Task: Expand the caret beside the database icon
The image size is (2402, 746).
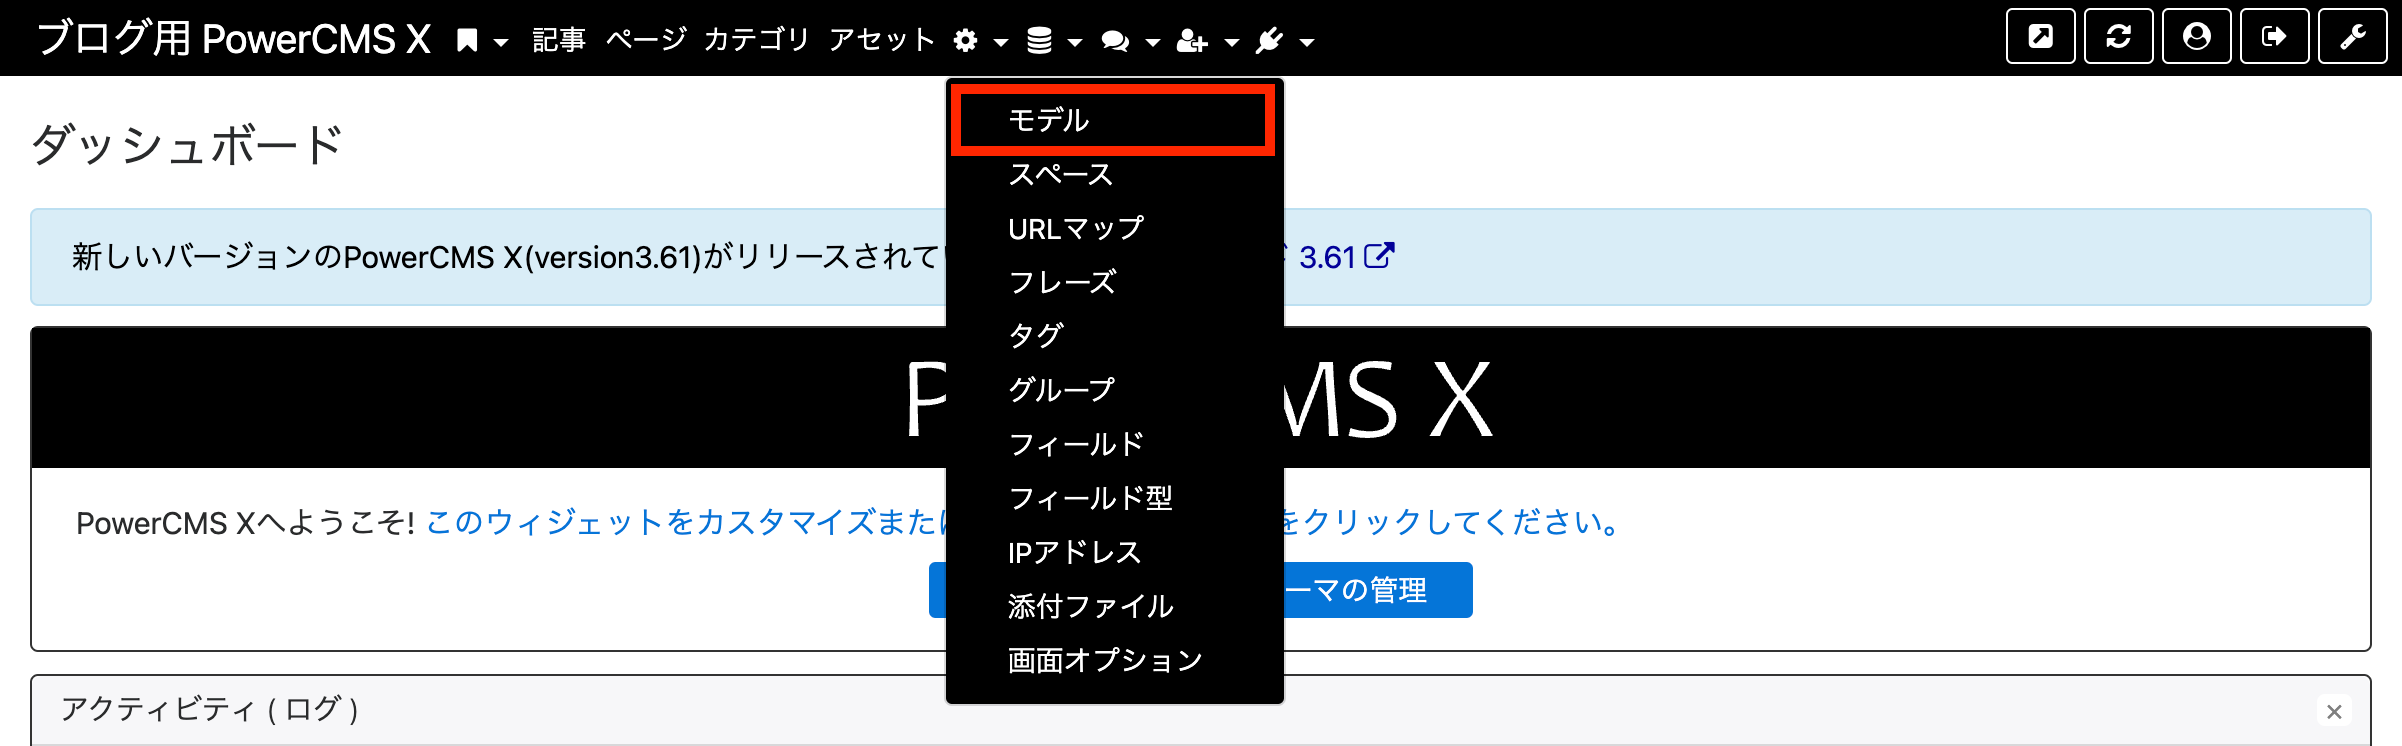Action: [1075, 42]
